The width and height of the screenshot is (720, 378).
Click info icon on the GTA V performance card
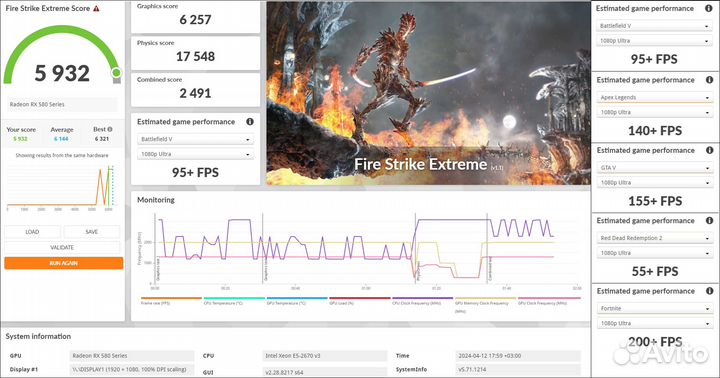pos(709,150)
